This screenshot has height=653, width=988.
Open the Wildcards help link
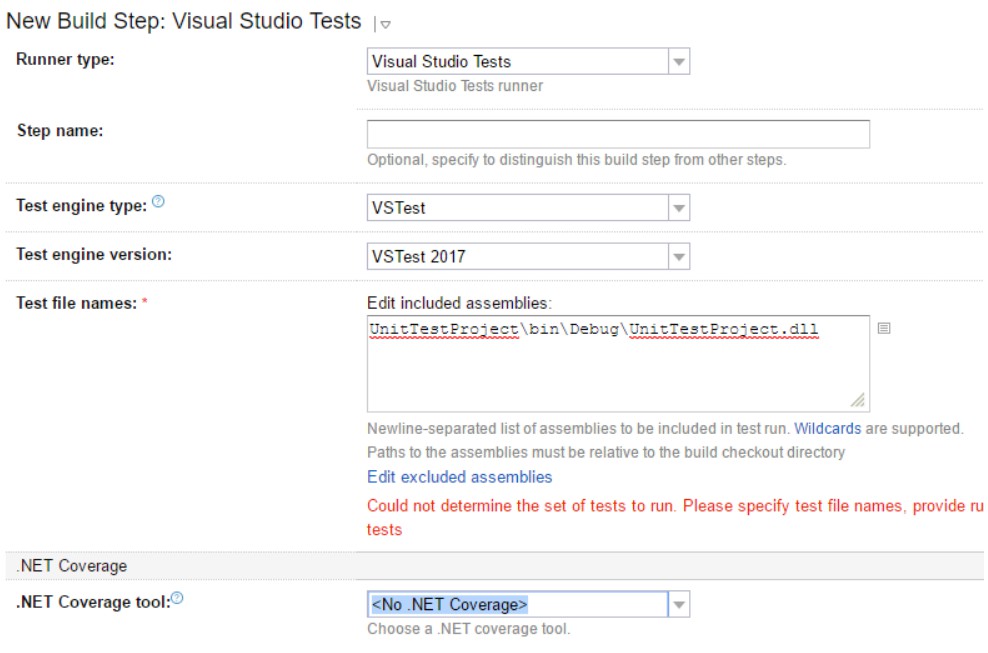coord(828,428)
